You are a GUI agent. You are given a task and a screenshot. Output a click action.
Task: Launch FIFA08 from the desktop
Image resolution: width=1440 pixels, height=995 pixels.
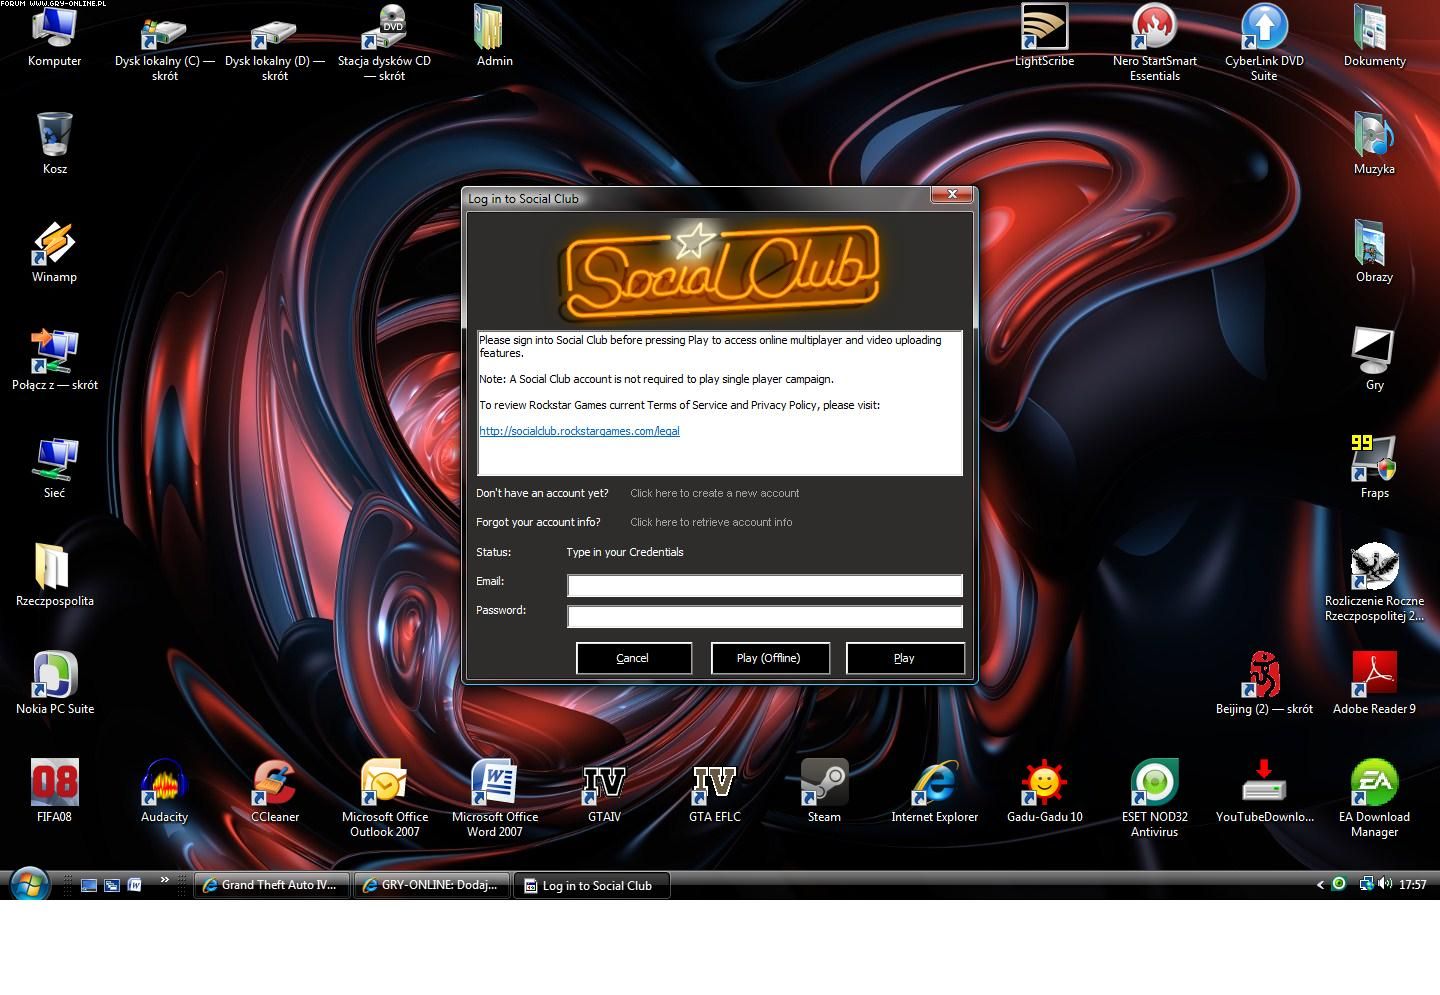54,791
